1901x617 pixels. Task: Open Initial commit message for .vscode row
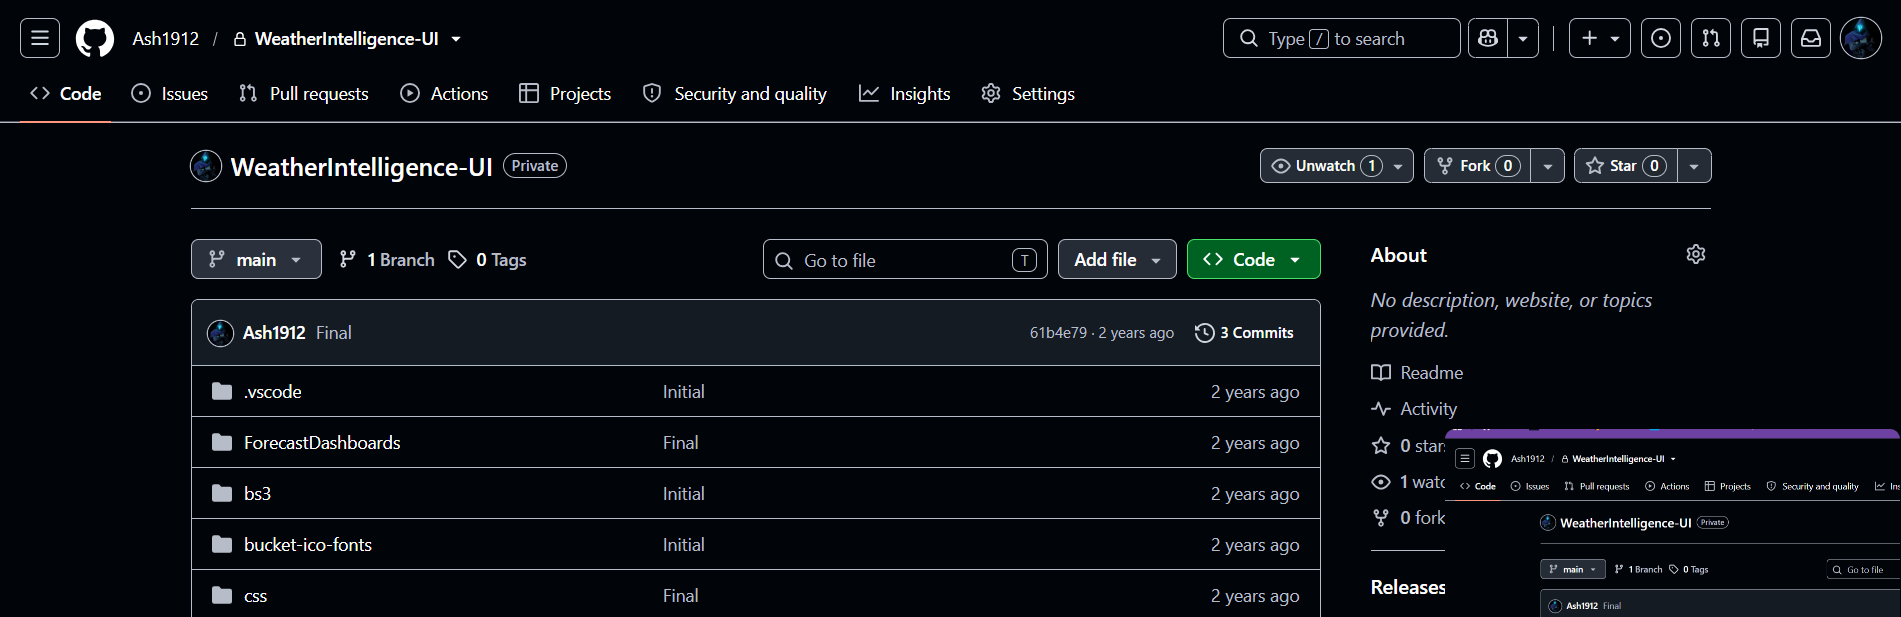[684, 392]
